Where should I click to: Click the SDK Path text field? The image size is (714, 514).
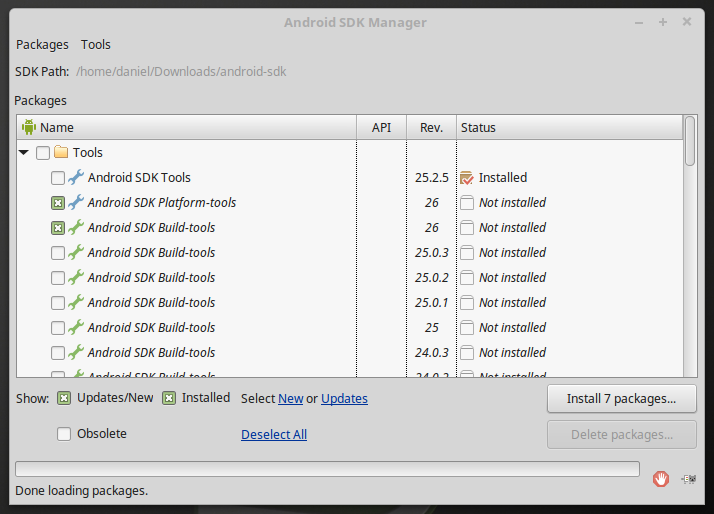pyautogui.click(x=181, y=71)
